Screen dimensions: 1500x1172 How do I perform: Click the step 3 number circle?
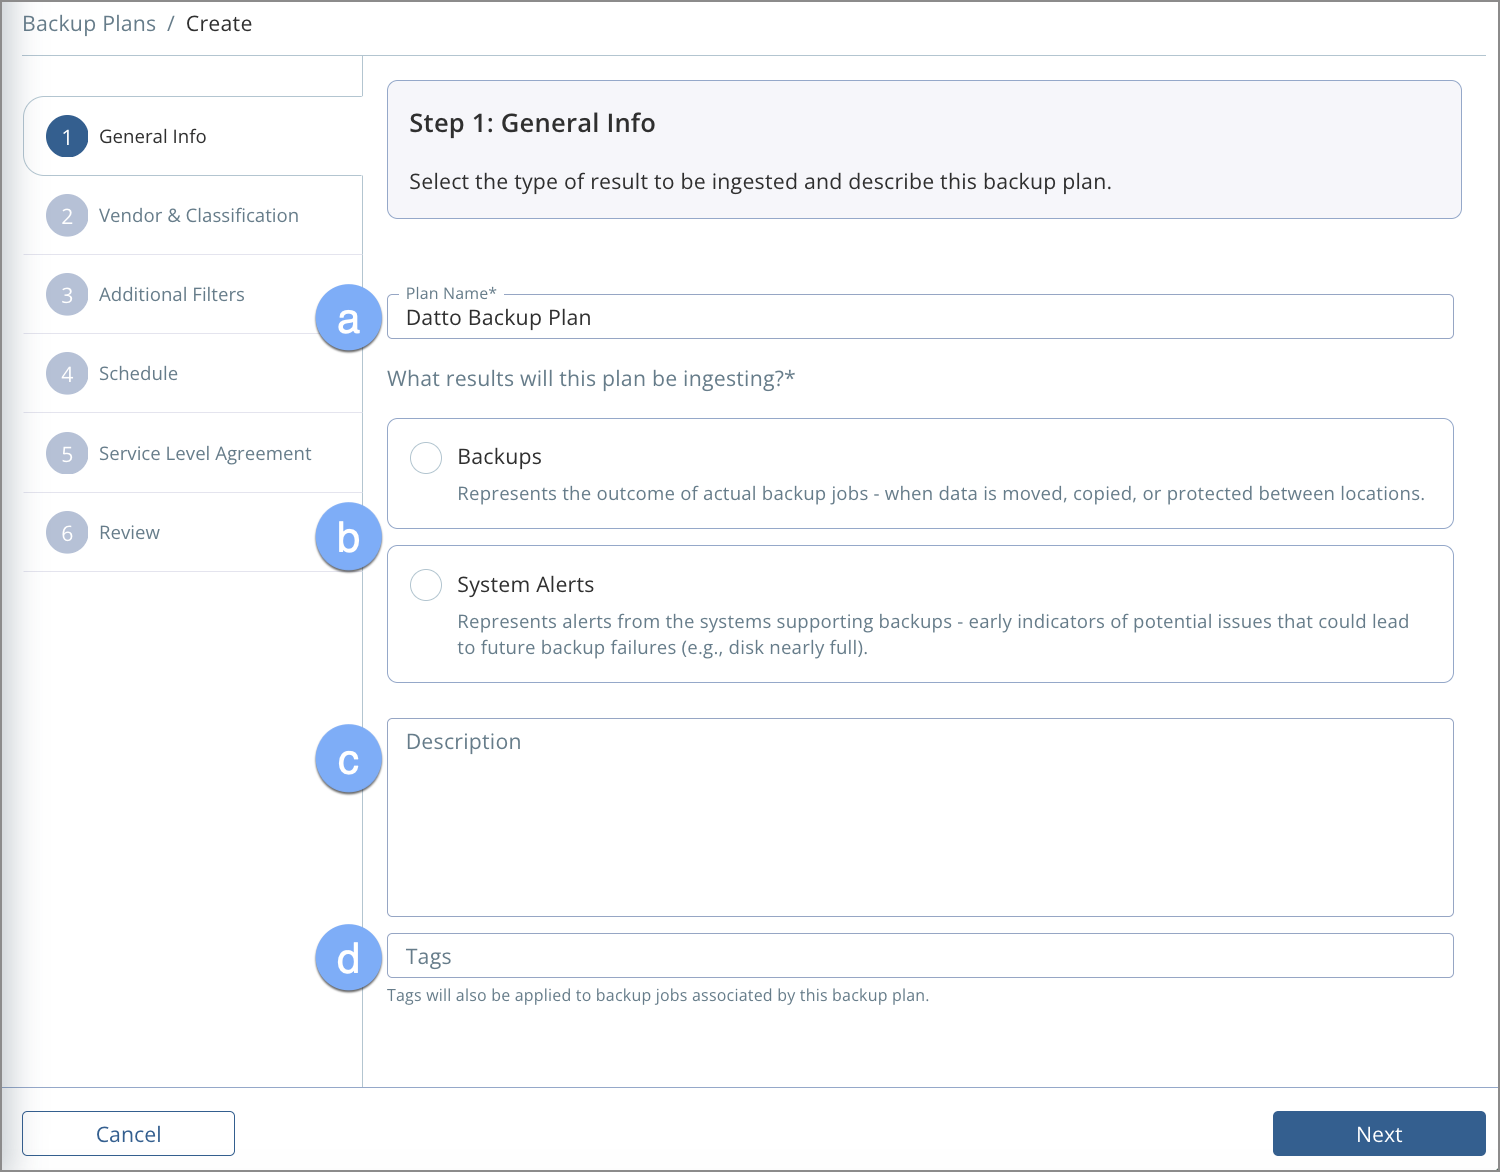[x=67, y=295]
